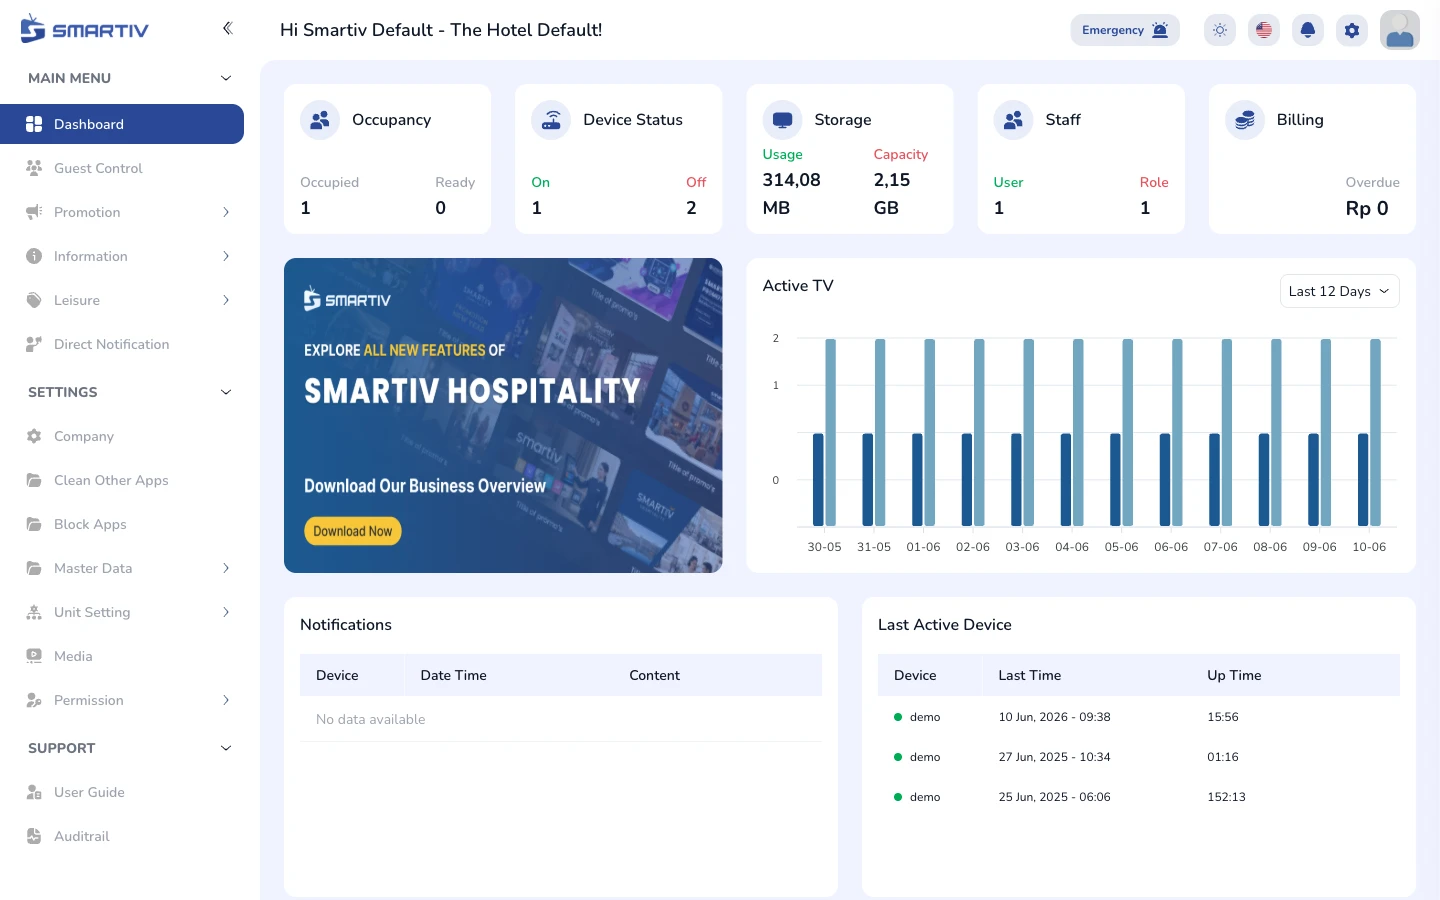The image size is (1440, 900).
Task: Expand the Leisure submenu chevron
Action: (226, 300)
